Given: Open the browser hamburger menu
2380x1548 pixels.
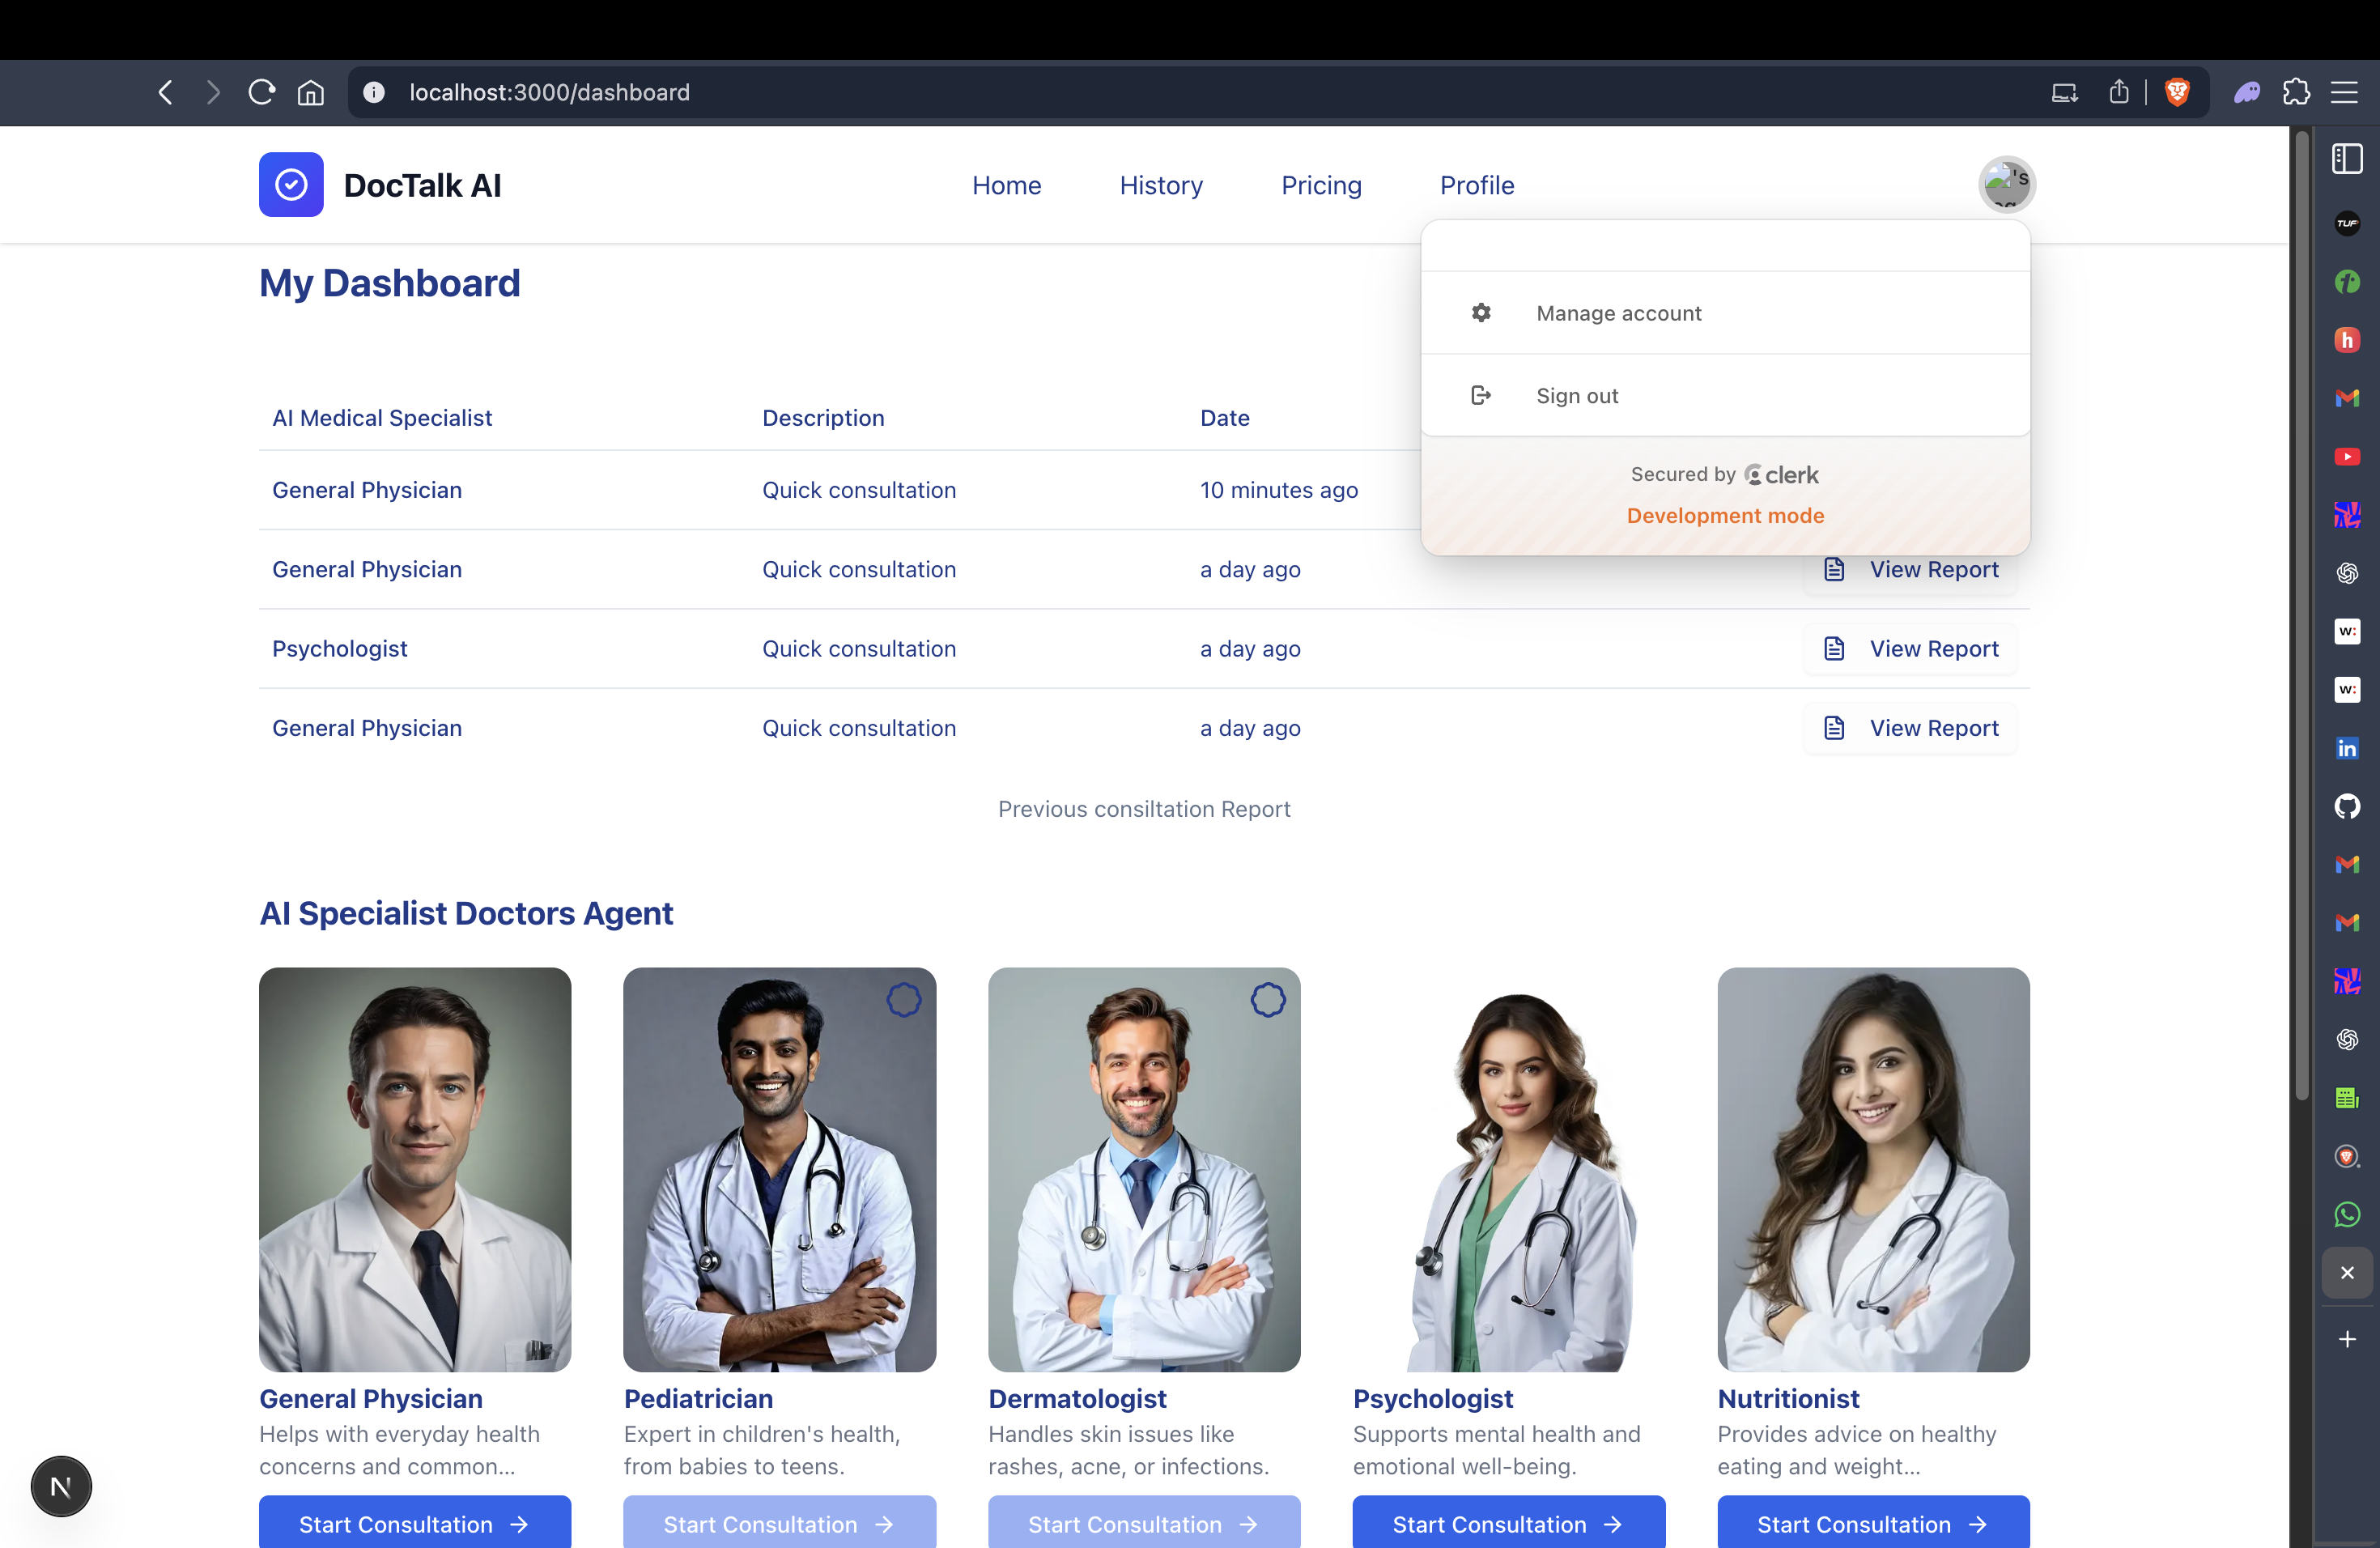Looking at the screenshot, I should (x=2345, y=92).
